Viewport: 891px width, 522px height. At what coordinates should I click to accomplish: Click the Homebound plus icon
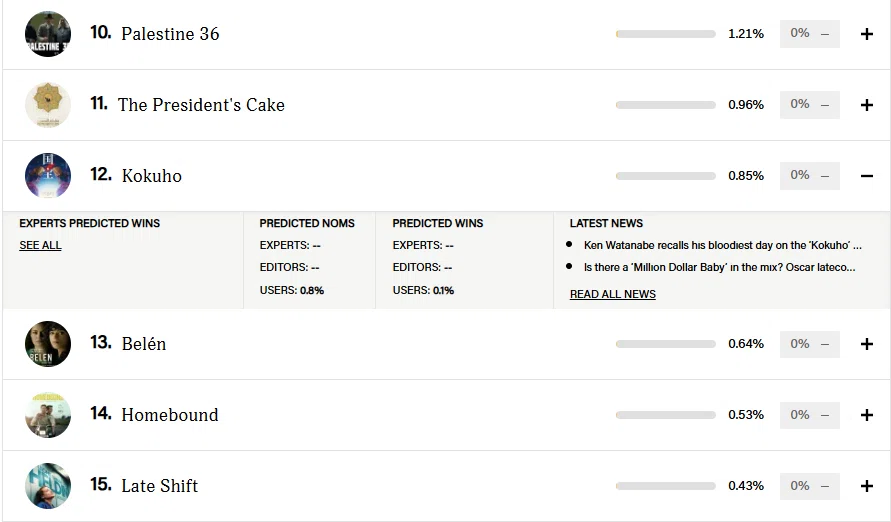click(867, 415)
